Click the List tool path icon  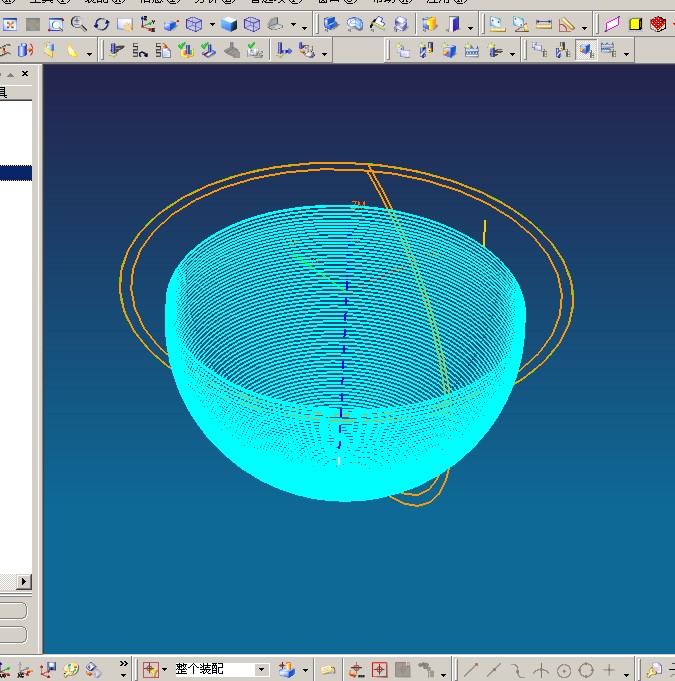(163, 50)
